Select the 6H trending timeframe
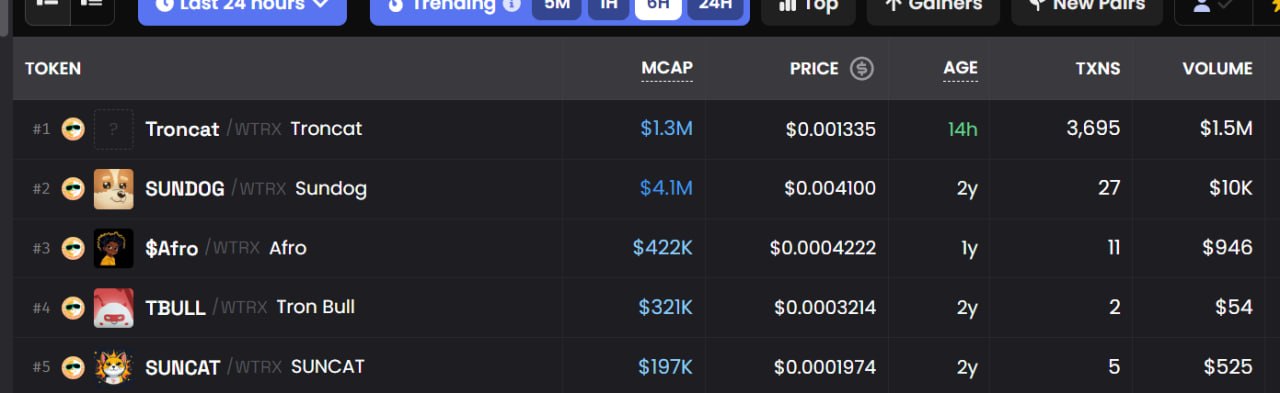 (658, 6)
